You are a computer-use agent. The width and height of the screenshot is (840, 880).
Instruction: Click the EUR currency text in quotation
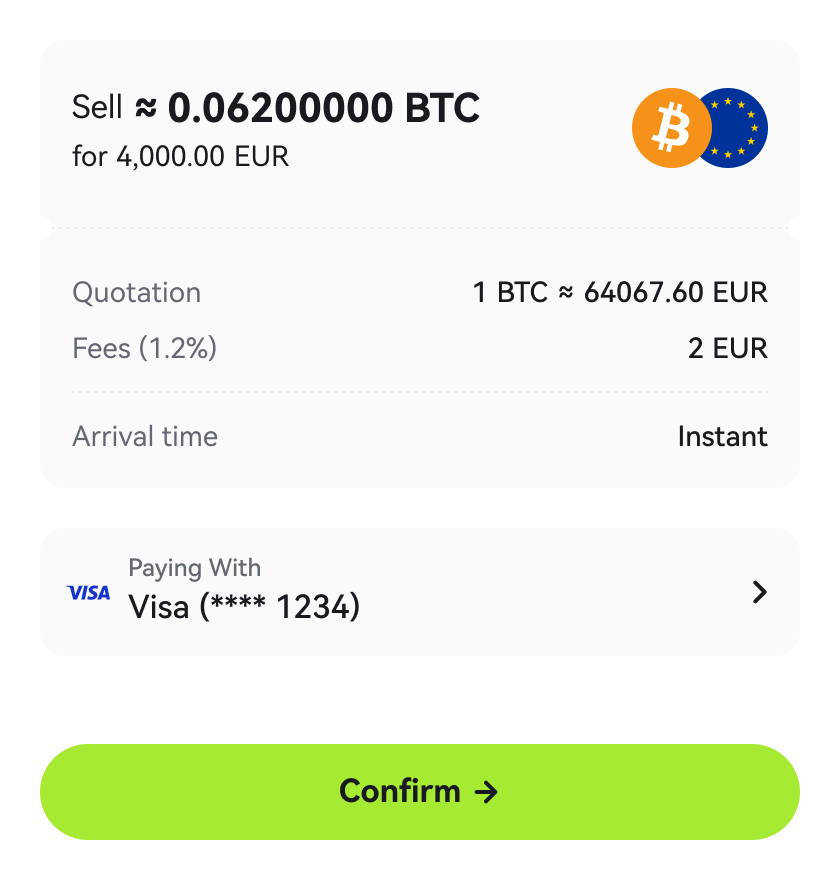tap(740, 292)
